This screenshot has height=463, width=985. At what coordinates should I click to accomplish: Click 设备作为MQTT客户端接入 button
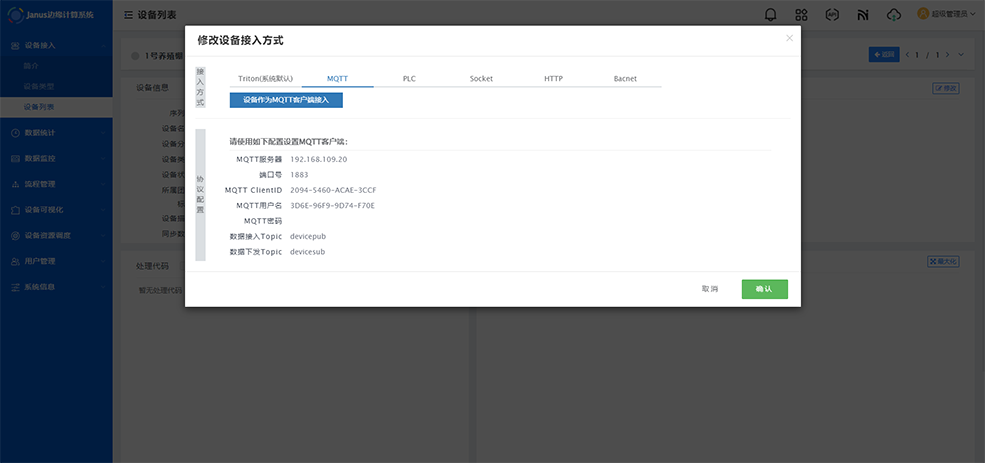pos(286,100)
